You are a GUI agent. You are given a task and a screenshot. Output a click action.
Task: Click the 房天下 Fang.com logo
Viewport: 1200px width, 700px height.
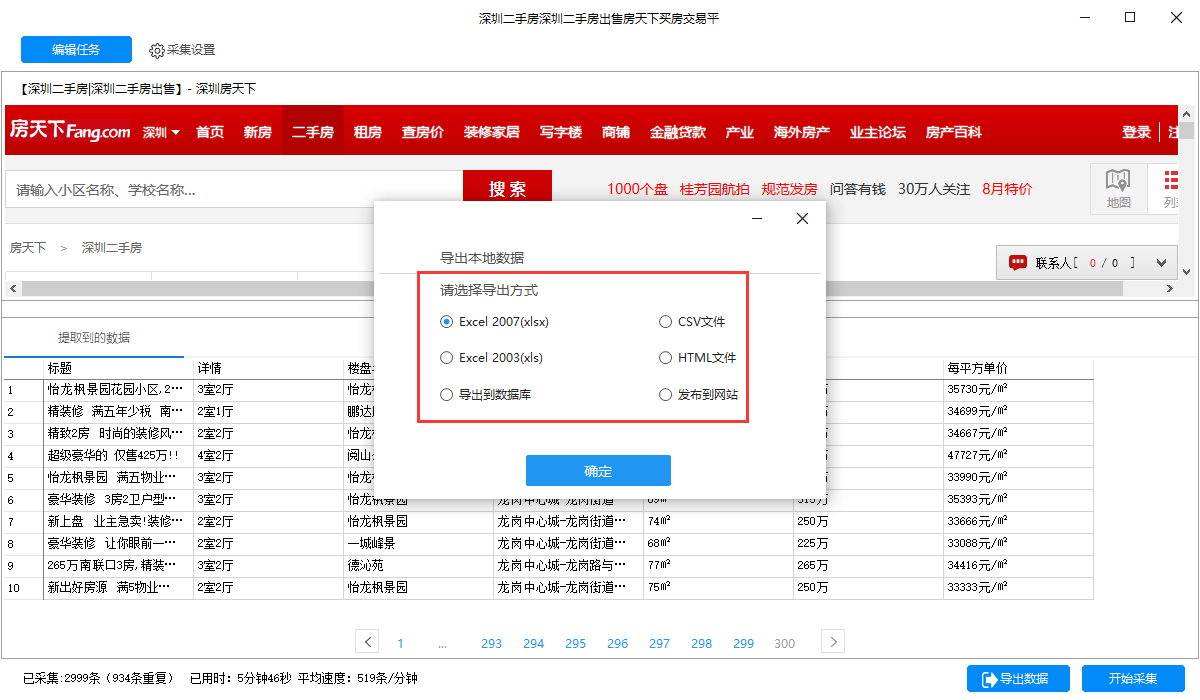click(70, 131)
